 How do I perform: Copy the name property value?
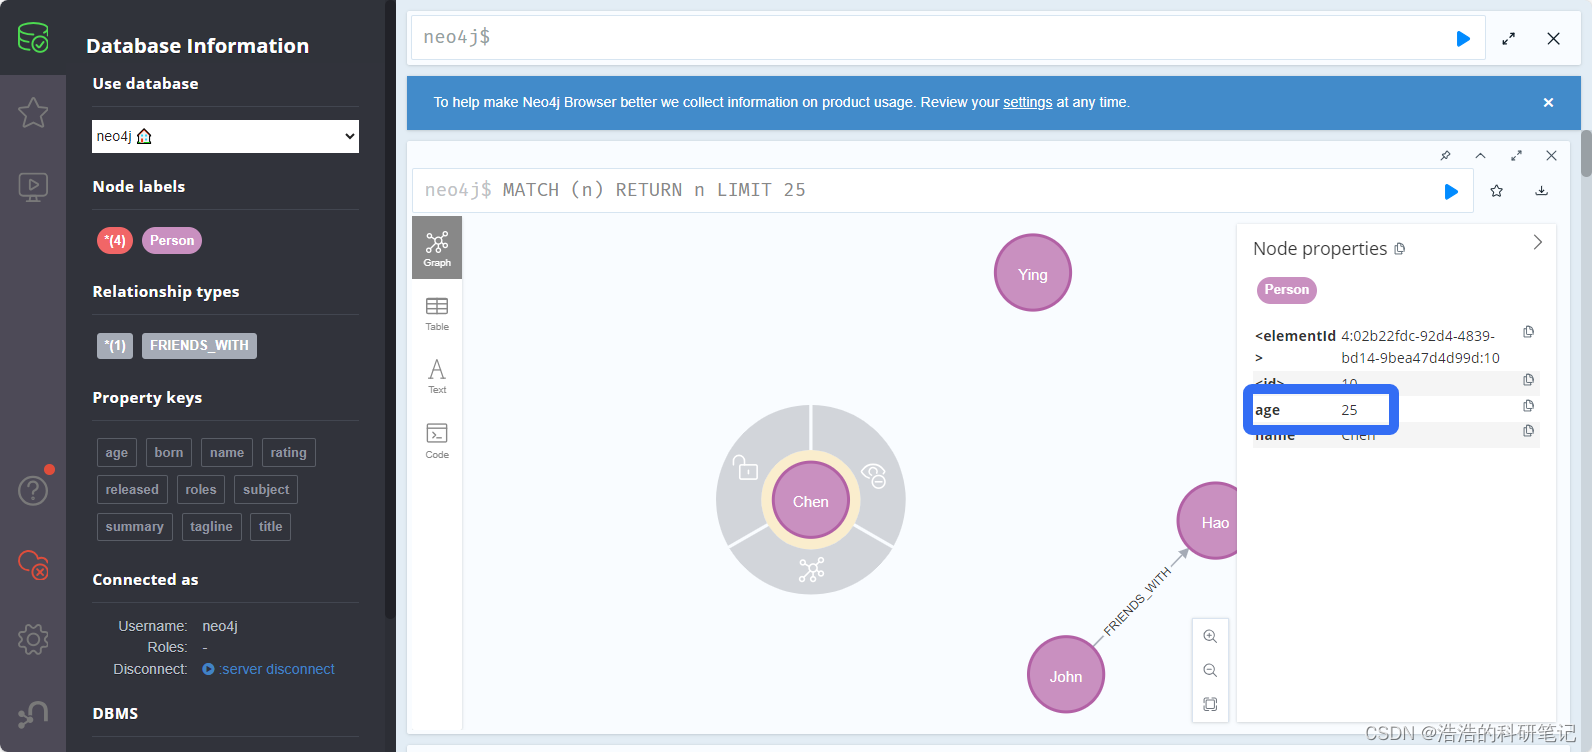click(1528, 431)
